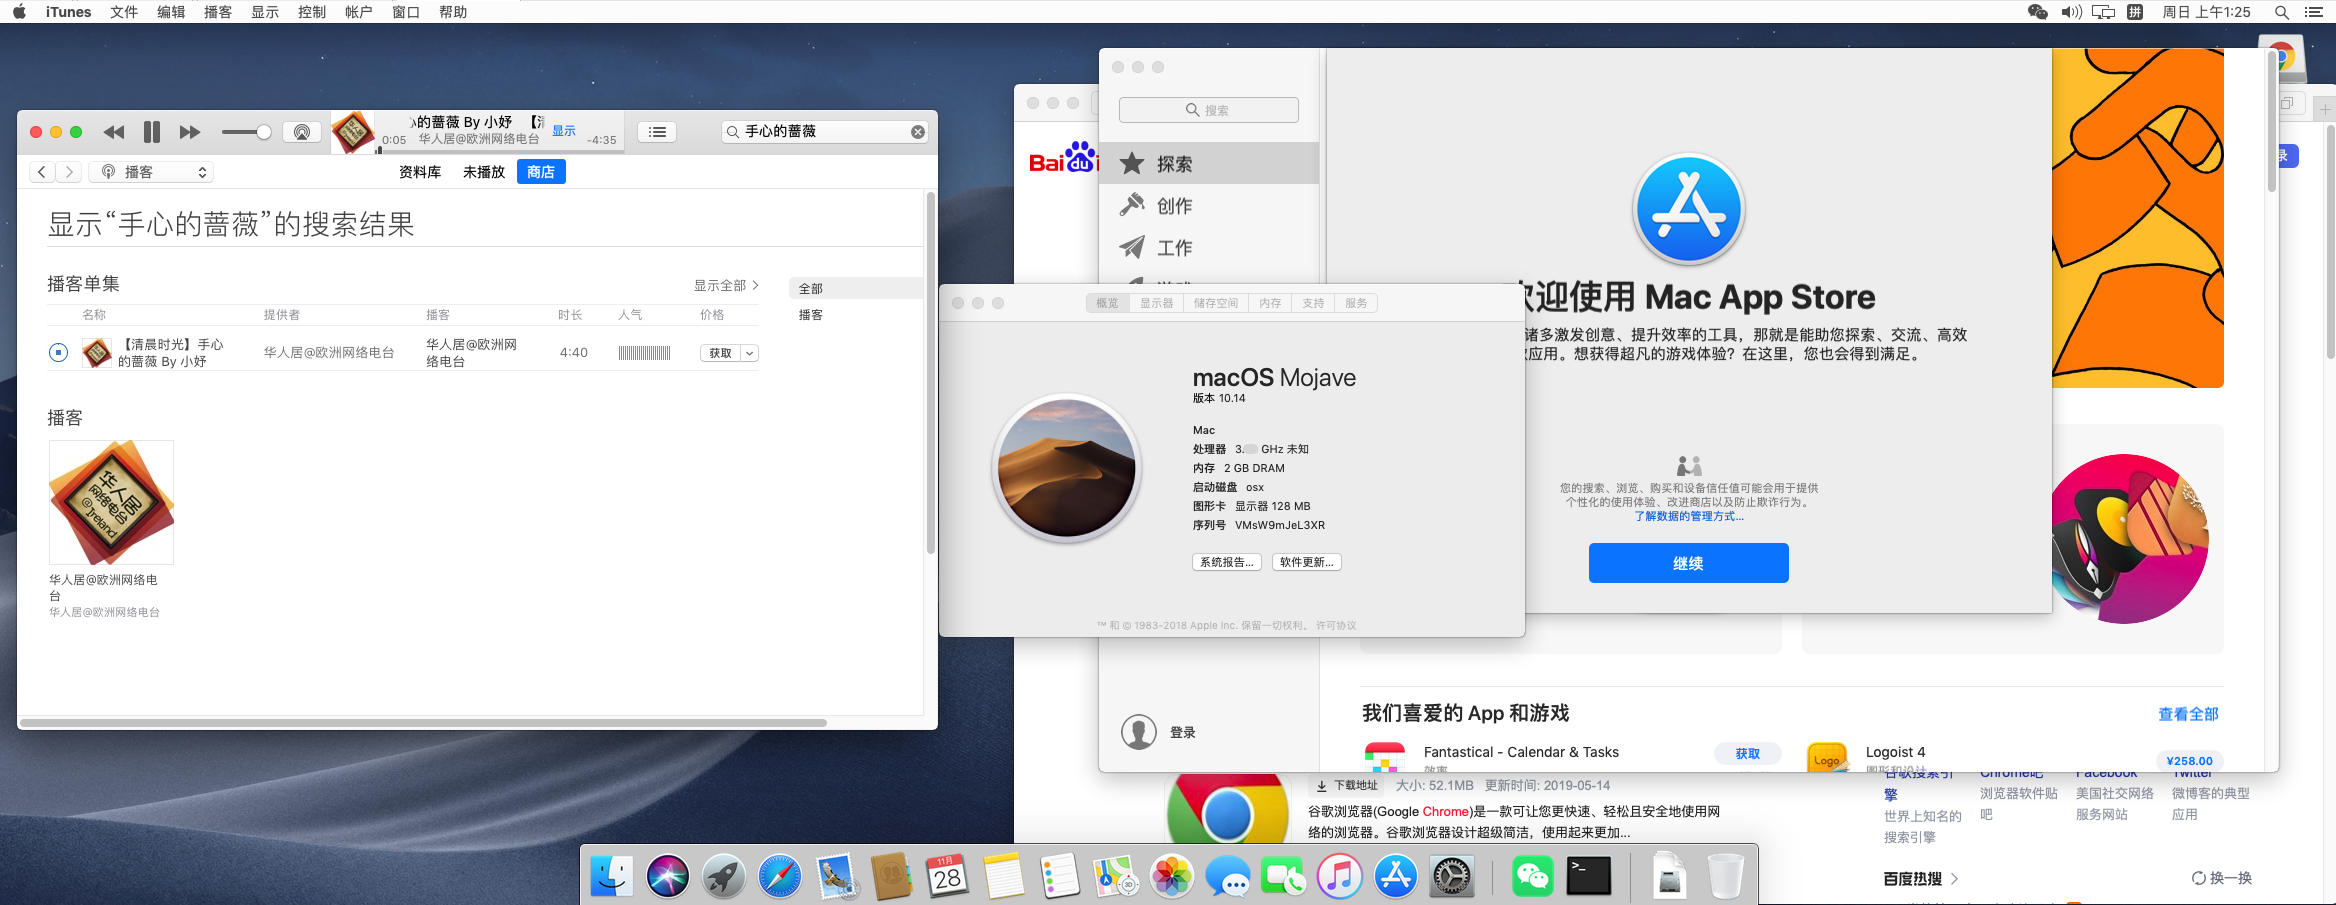This screenshot has height=905, width=2336.
Task: Open Siri from the Dock
Action: (x=667, y=877)
